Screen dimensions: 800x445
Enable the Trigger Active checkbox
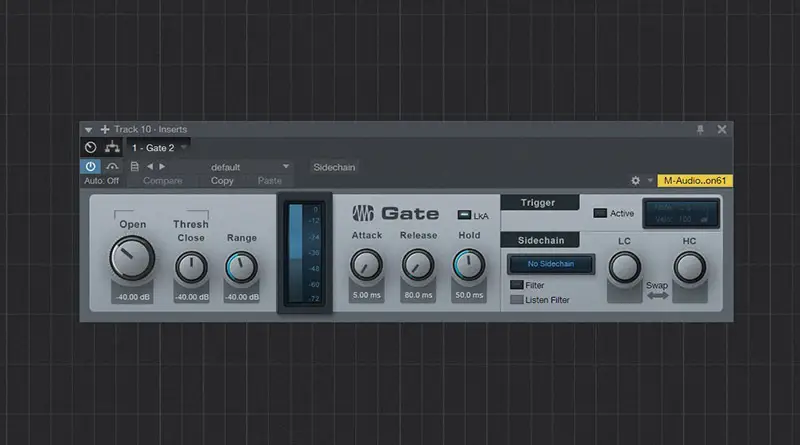click(x=600, y=213)
